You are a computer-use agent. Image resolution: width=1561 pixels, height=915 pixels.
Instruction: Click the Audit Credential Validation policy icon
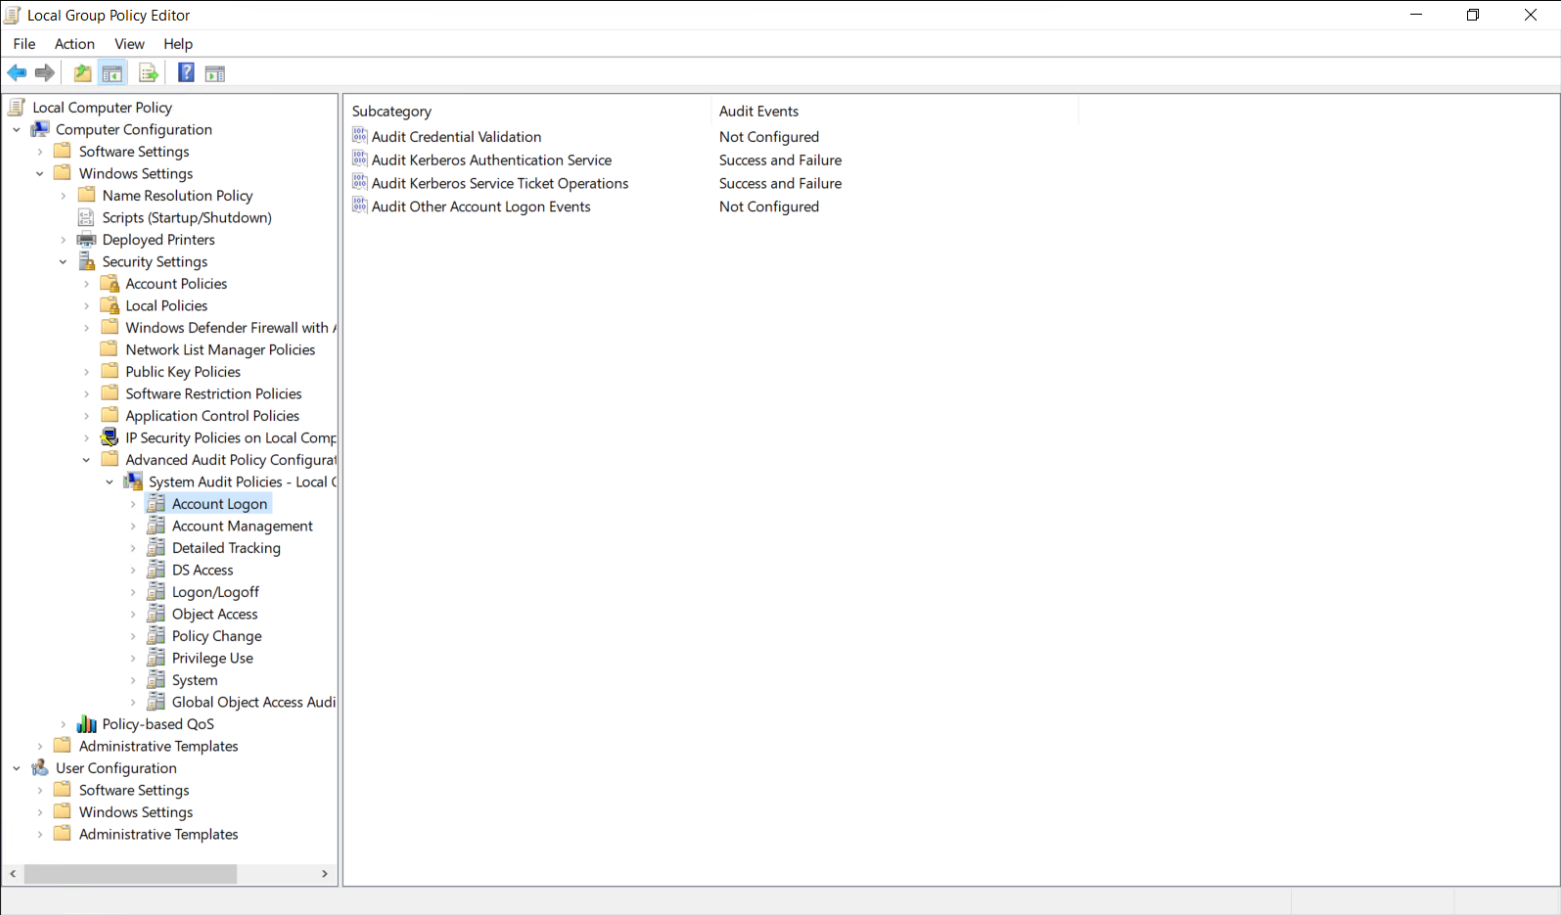click(x=360, y=136)
